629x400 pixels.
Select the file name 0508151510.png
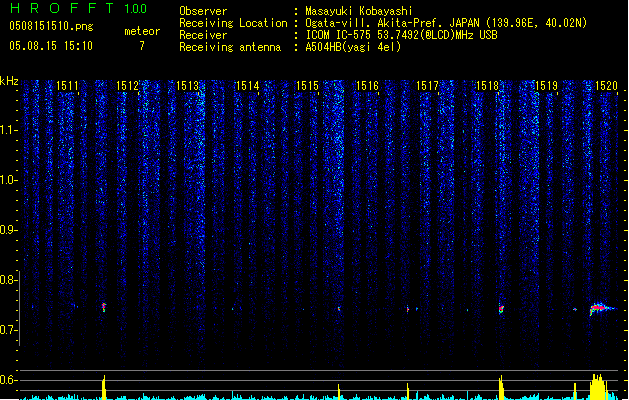pos(51,26)
